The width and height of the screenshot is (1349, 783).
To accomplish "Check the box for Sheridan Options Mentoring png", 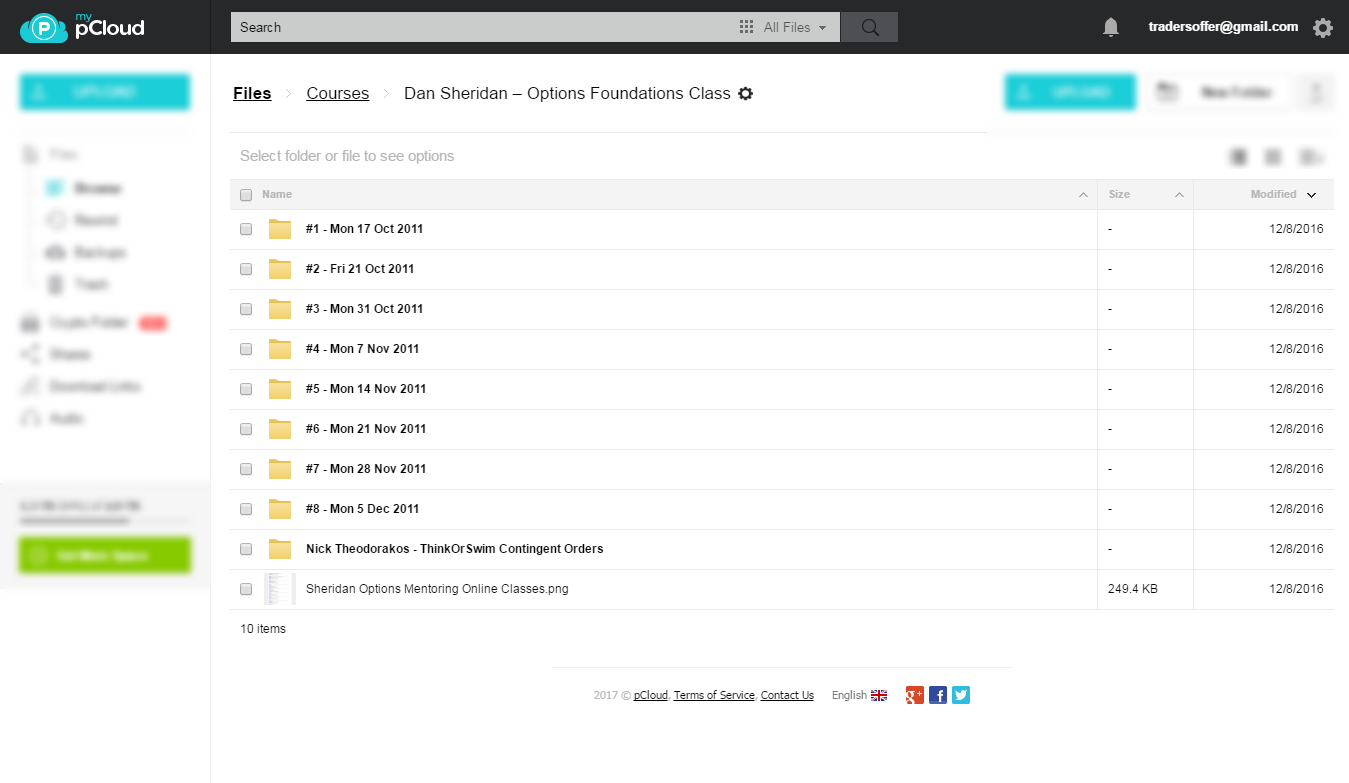I will 246,589.
